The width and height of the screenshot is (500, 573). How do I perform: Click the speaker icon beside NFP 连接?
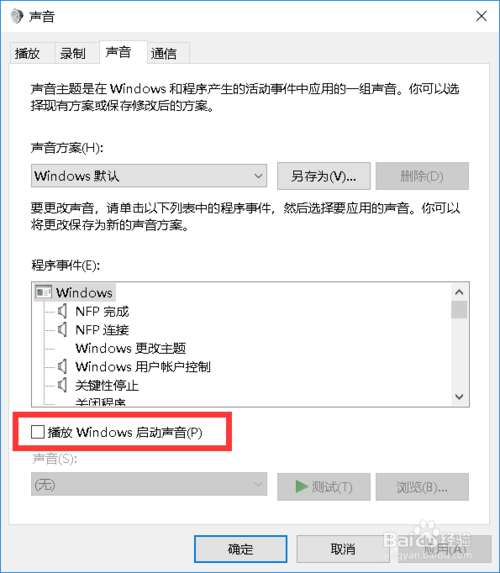tap(62, 330)
